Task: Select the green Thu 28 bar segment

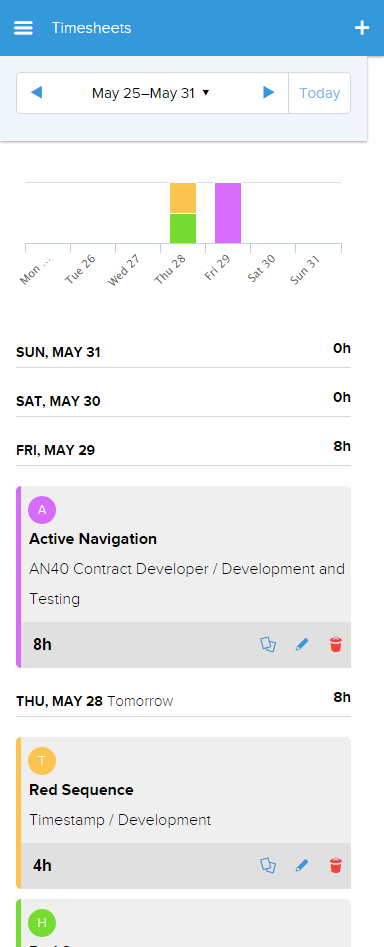Action: pyautogui.click(x=183, y=228)
